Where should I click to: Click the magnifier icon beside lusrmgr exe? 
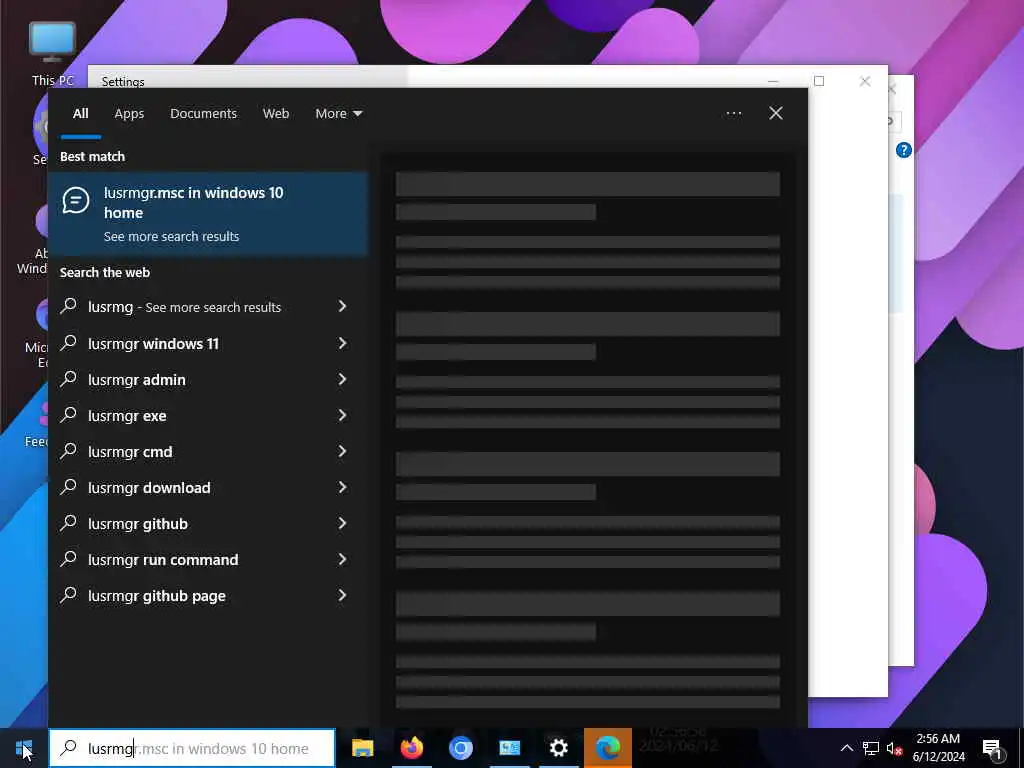[x=69, y=415]
